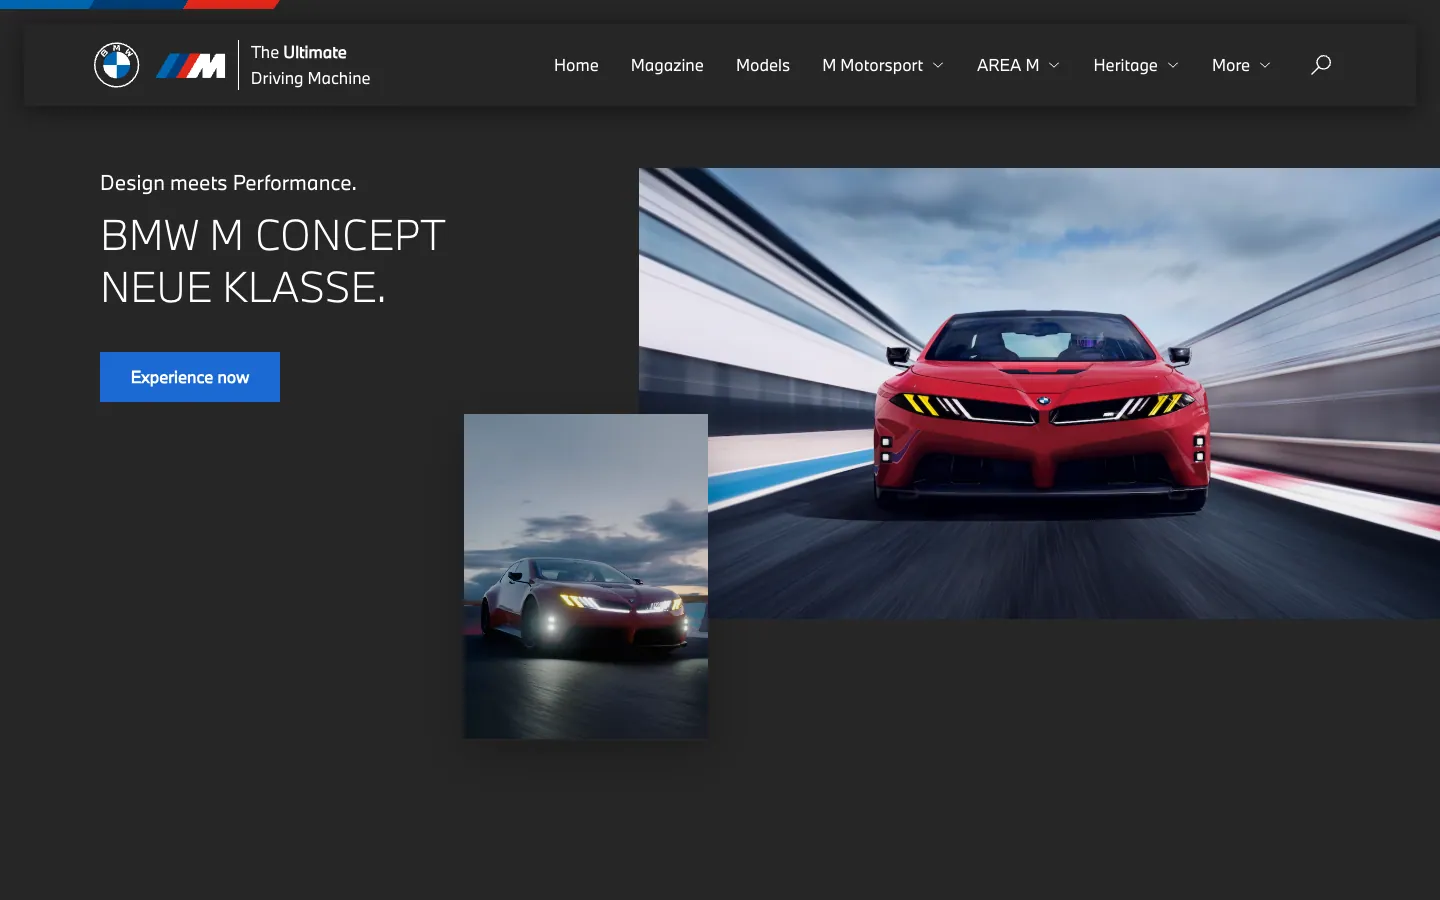Expand the Heritage chevron
The height and width of the screenshot is (900, 1440).
coord(1173,65)
